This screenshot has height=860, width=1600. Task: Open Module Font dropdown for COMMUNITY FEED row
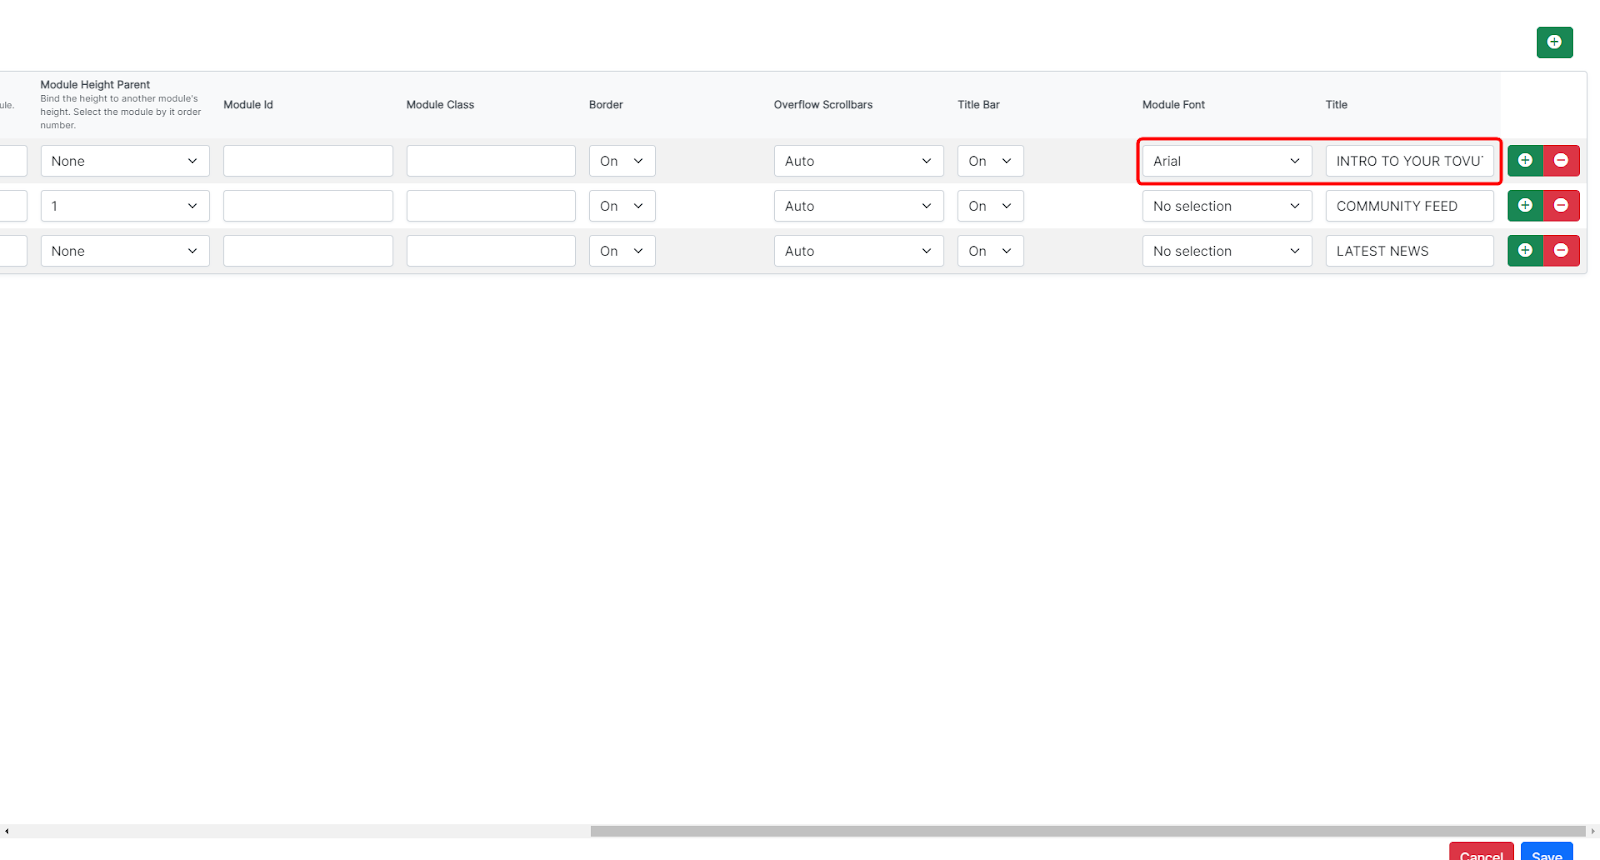(1227, 206)
